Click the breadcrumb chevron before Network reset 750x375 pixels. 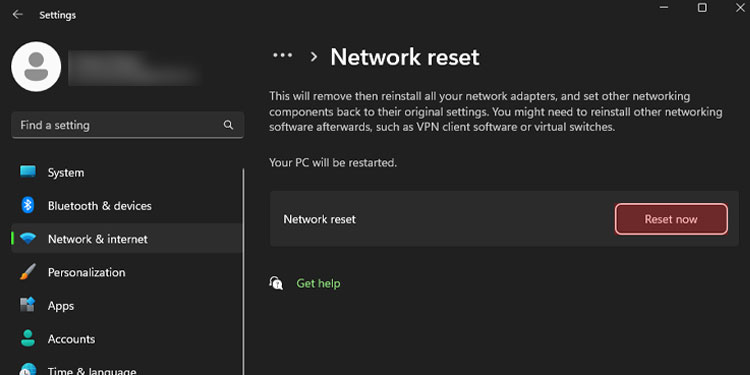click(x=314, y=56)
